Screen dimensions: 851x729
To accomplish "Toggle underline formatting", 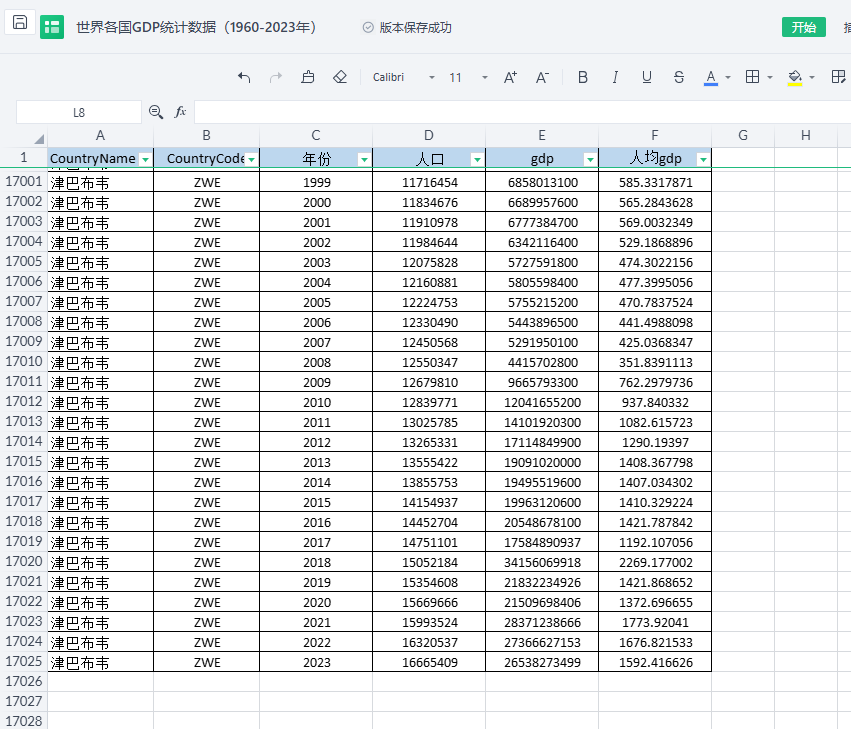I will [x=646, y=78].
